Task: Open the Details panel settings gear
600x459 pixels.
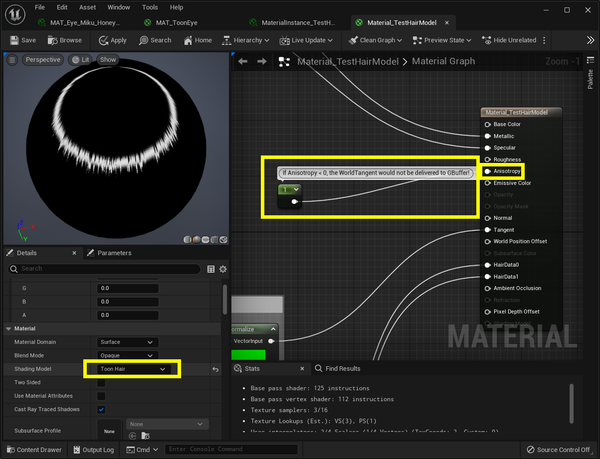Action: click(223, 269)
